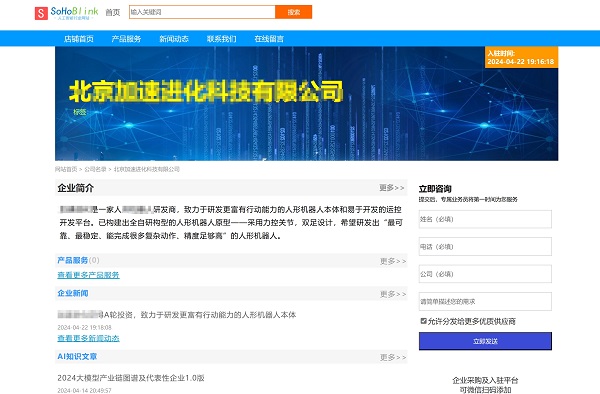Click the 立即咨询 form heading
The height and width of the screenshot is (394, 600).
point(435,189)
